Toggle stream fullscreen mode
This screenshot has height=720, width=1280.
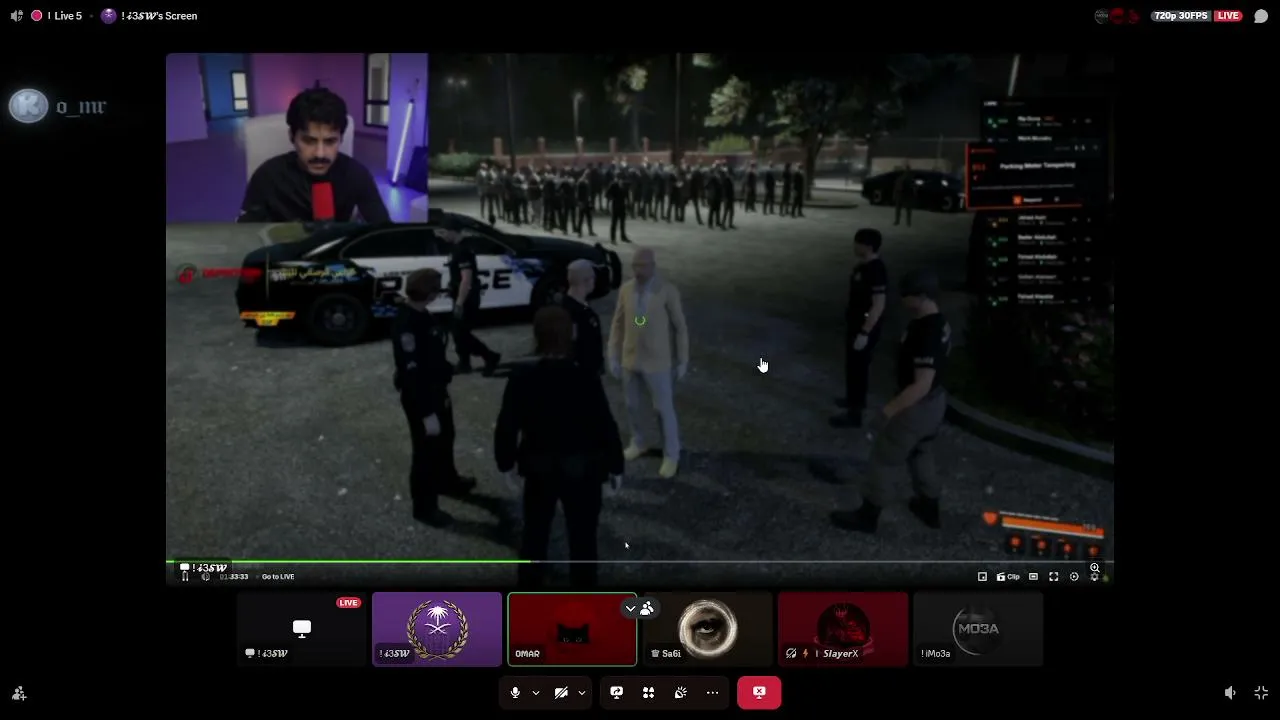(x=1053, y=577)
